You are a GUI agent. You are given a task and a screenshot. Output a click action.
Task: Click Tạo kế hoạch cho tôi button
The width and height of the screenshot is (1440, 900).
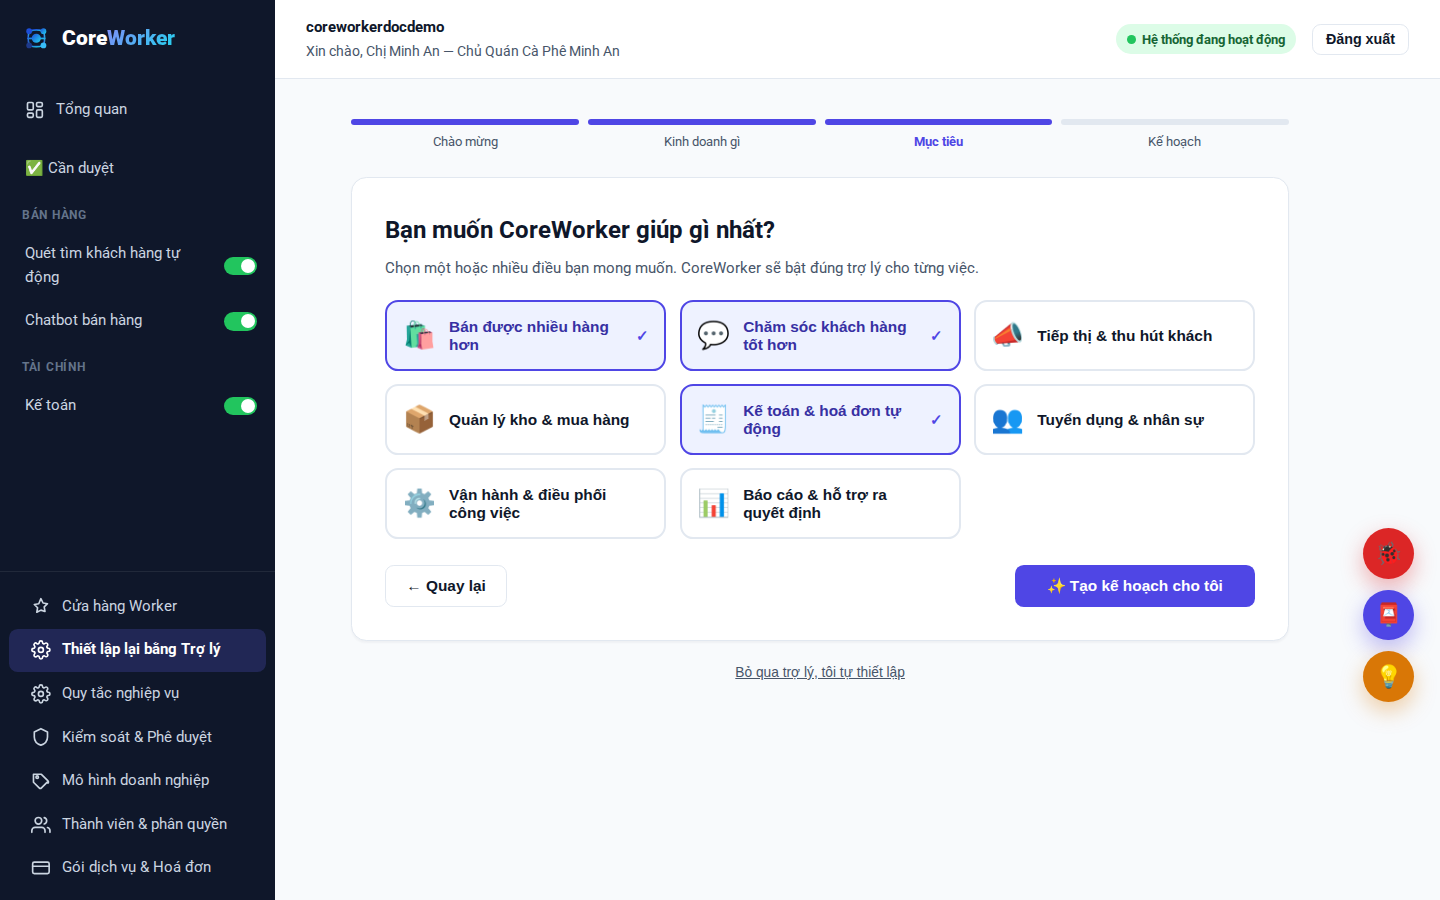(x=1135, y=586)
